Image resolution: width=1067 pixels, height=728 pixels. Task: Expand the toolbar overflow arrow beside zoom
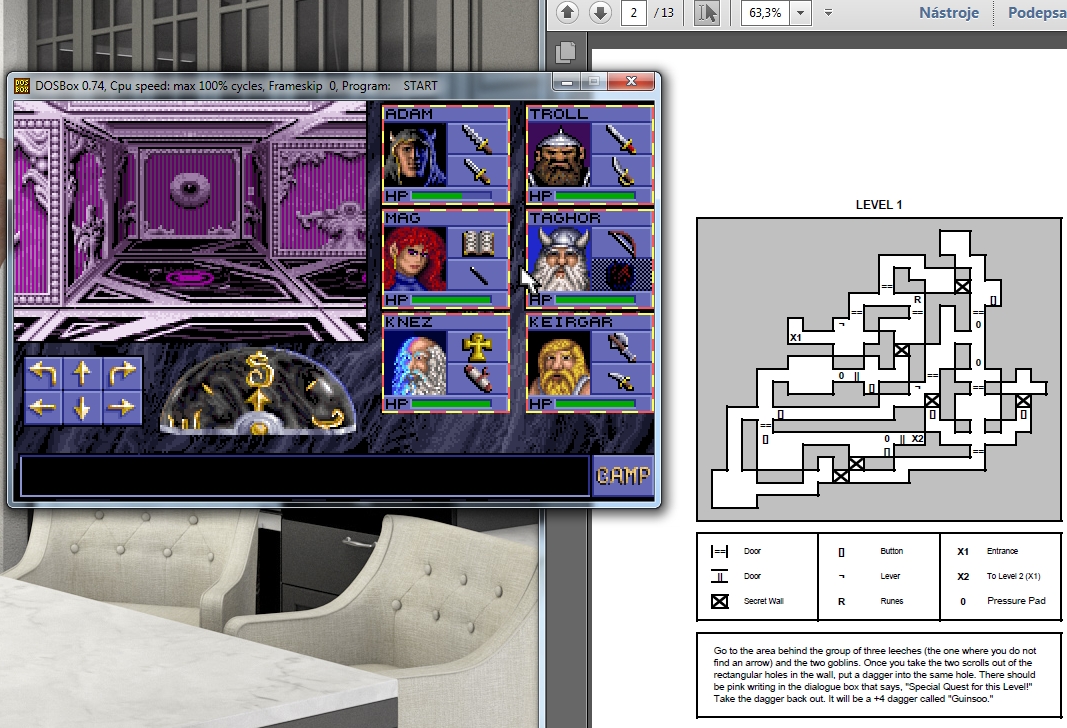coord(828,12)
